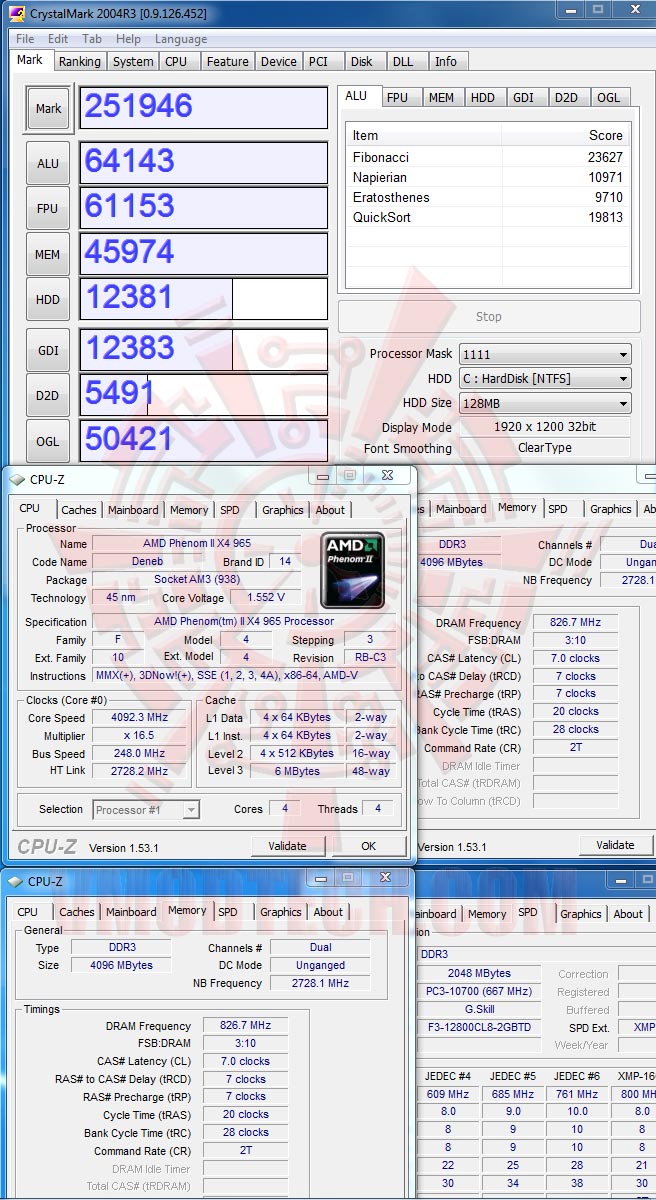Click Validate in the CPU-Z CPU window
Screen dimensions: 656x1200
(x=287, y=846)
